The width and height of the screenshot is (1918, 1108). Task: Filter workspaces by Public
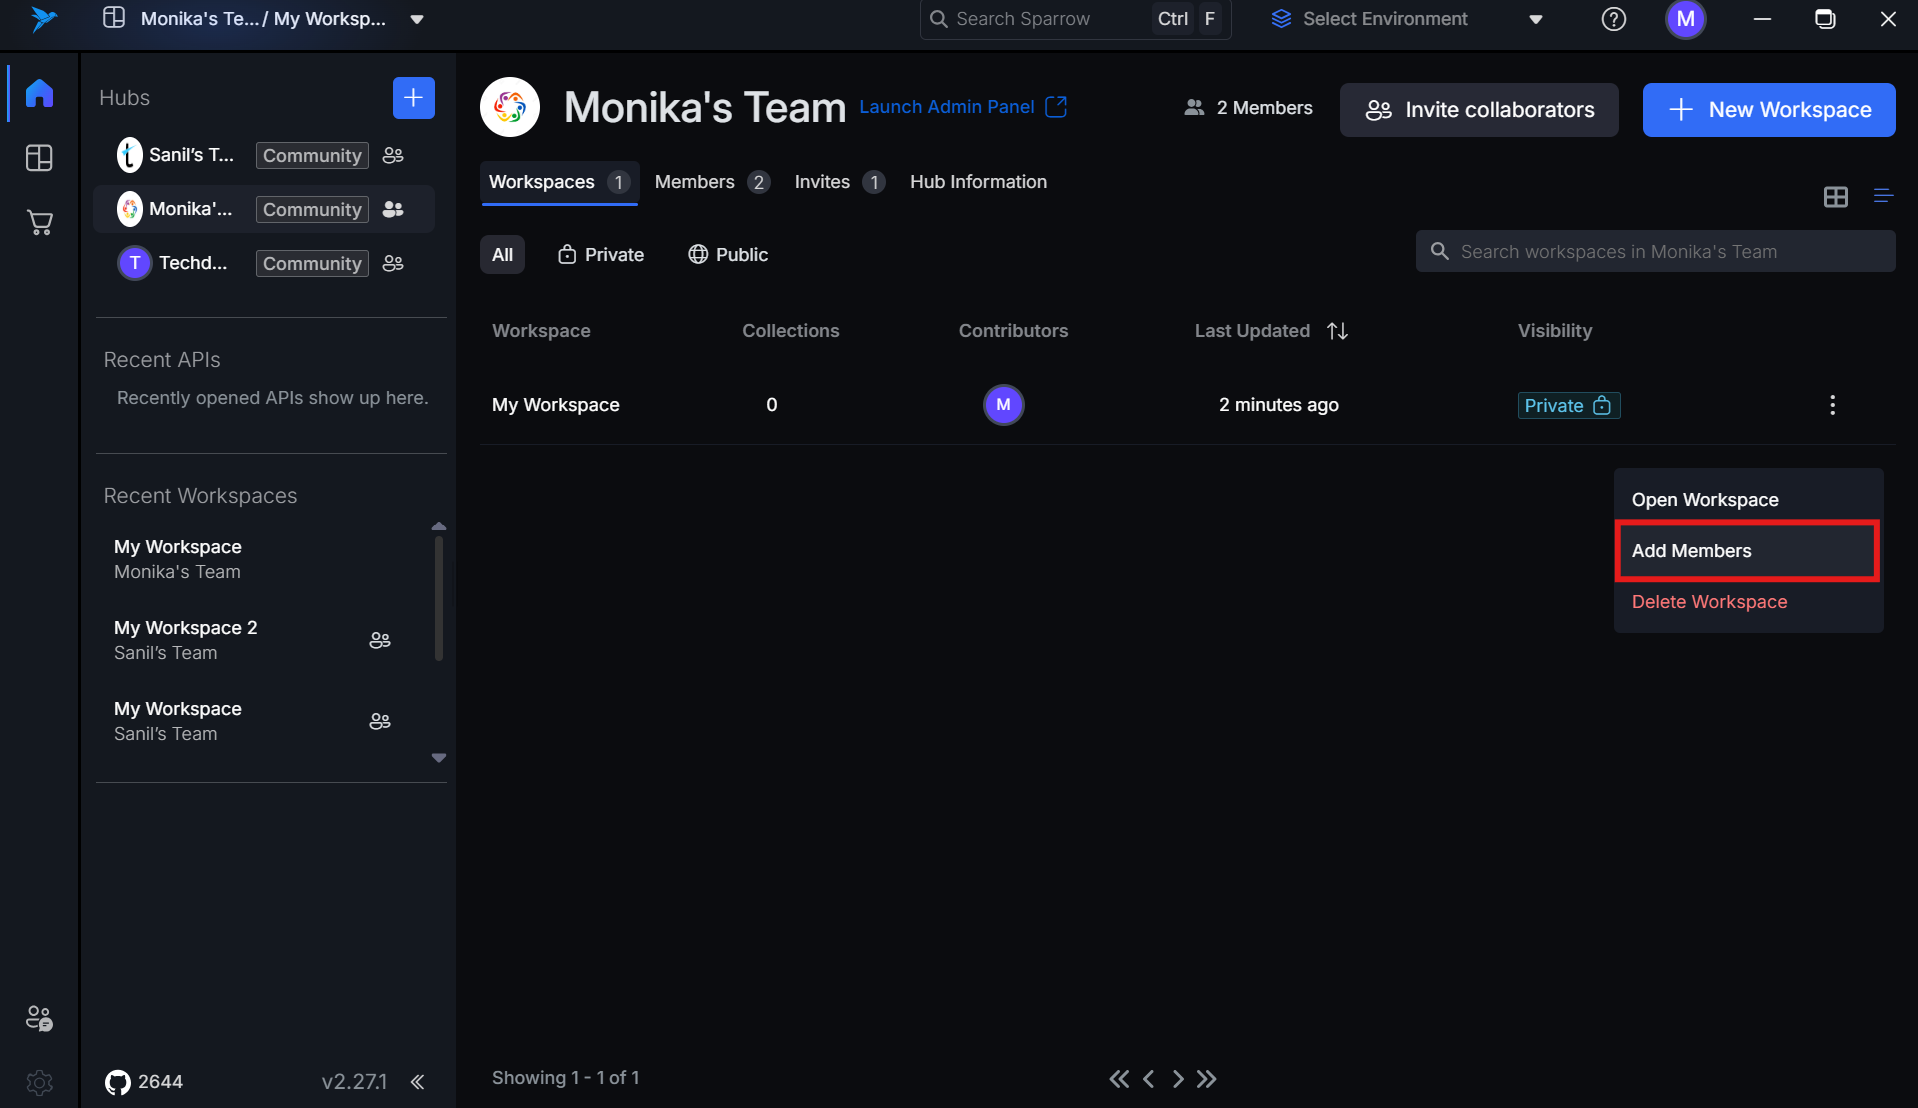pyautogui.click(x=728, y=255)
